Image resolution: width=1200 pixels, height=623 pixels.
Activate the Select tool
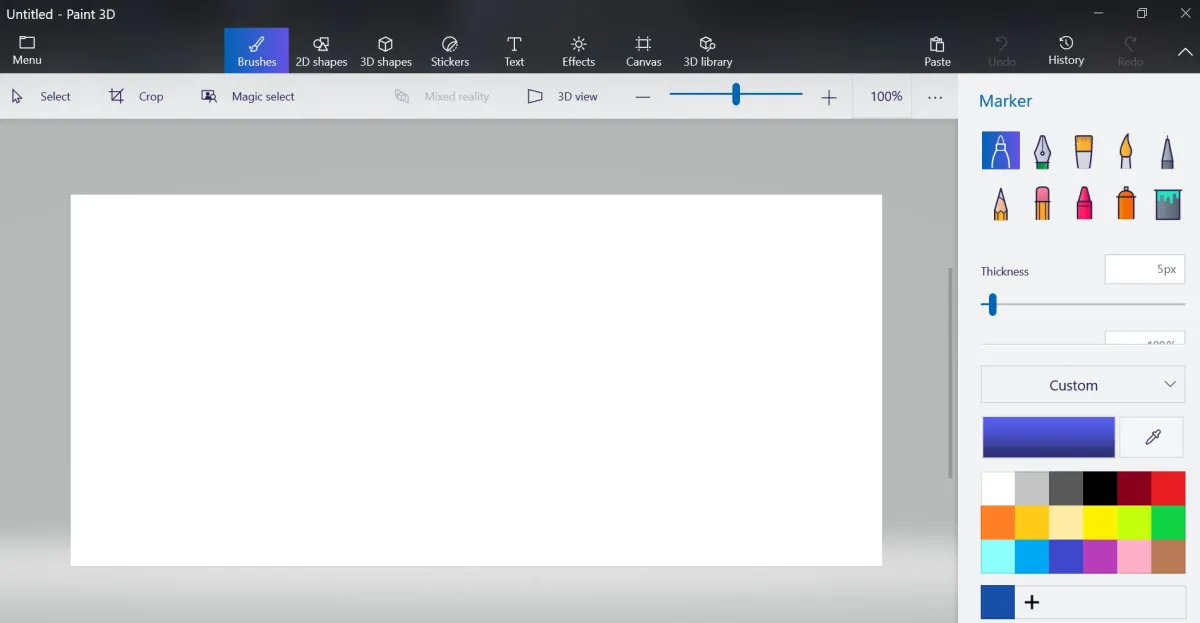pos(41,97)
